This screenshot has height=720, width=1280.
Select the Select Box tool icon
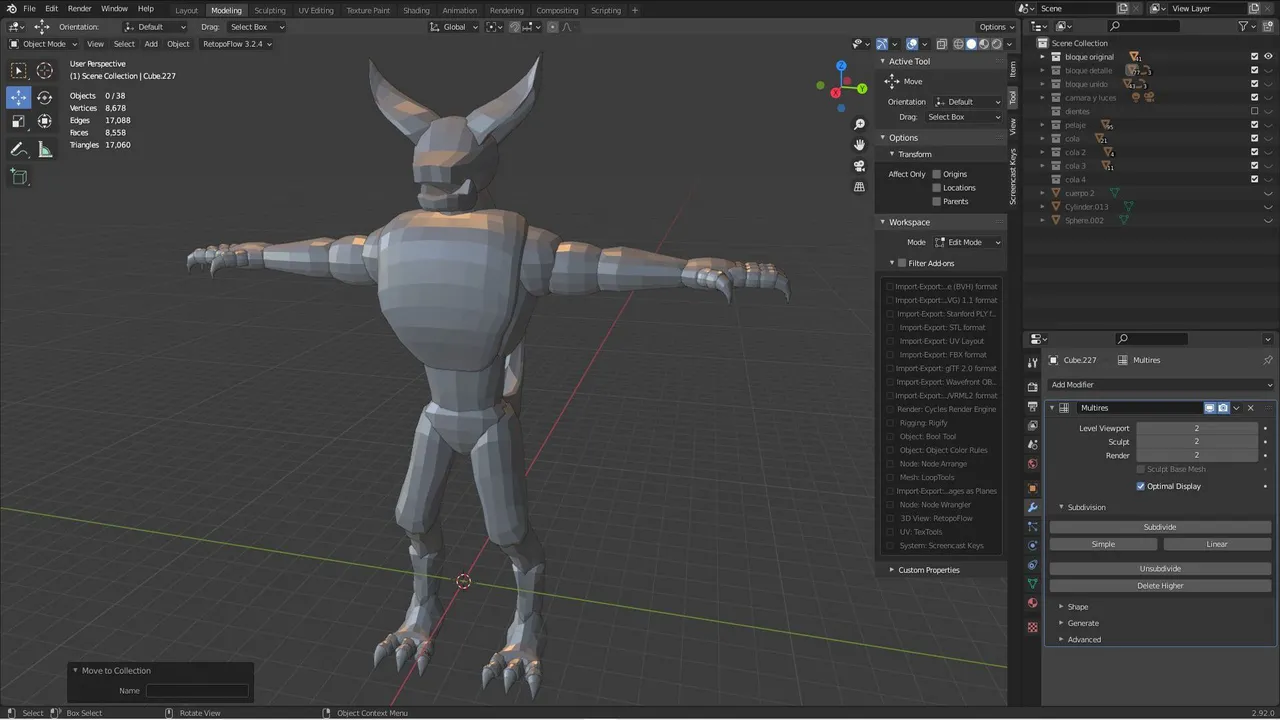19,70
